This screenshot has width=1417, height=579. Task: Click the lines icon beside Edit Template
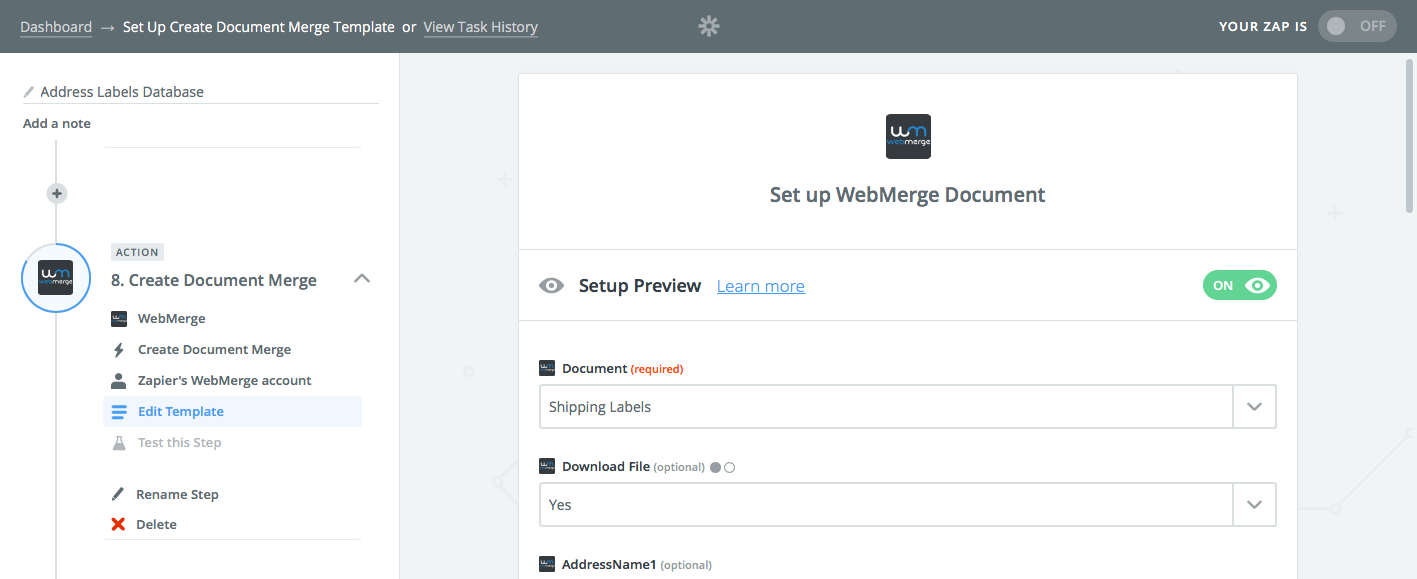(x=119, y=412)
